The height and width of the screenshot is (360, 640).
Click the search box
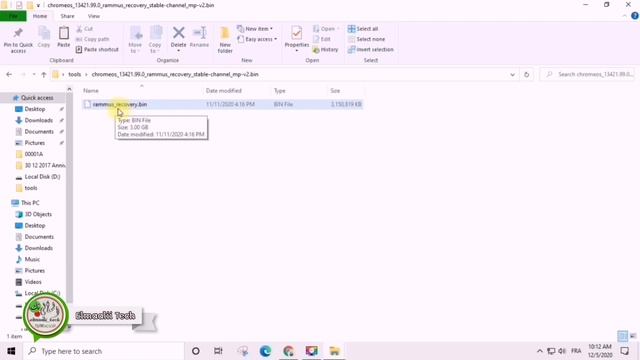(x=587, y=74)
